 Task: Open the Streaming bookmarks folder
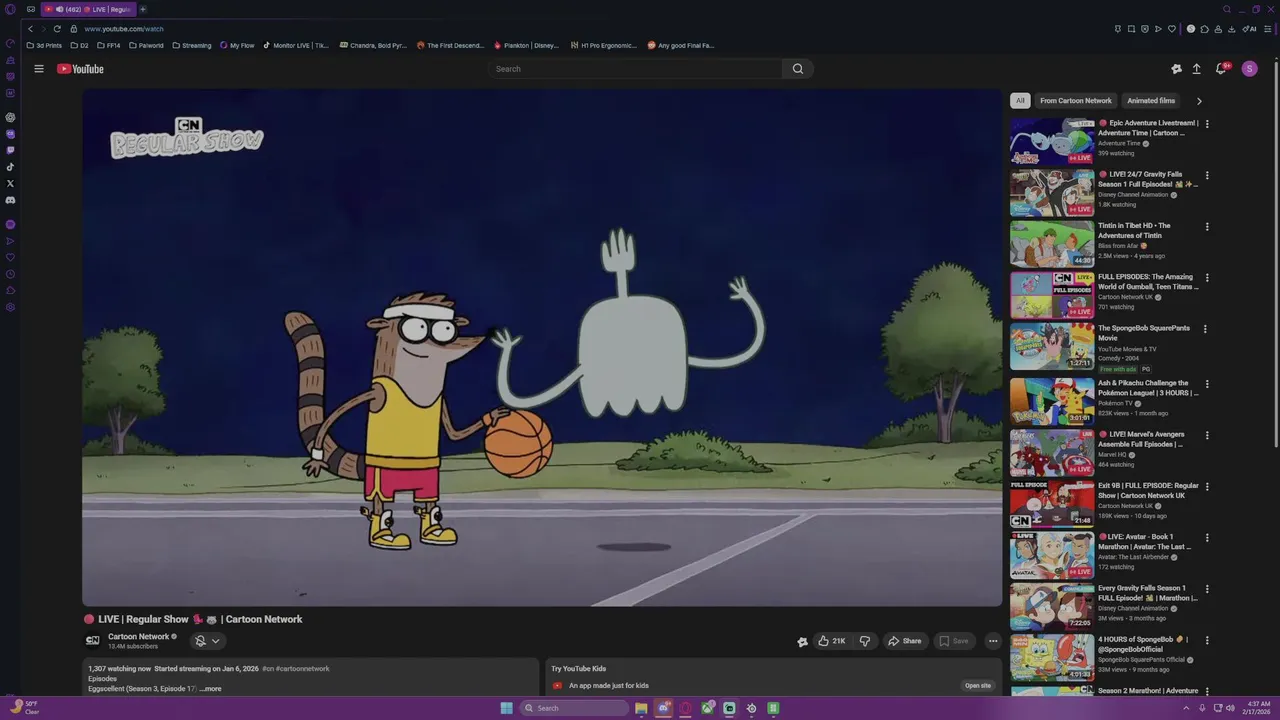pyautogui.click(x=192, y=45)
